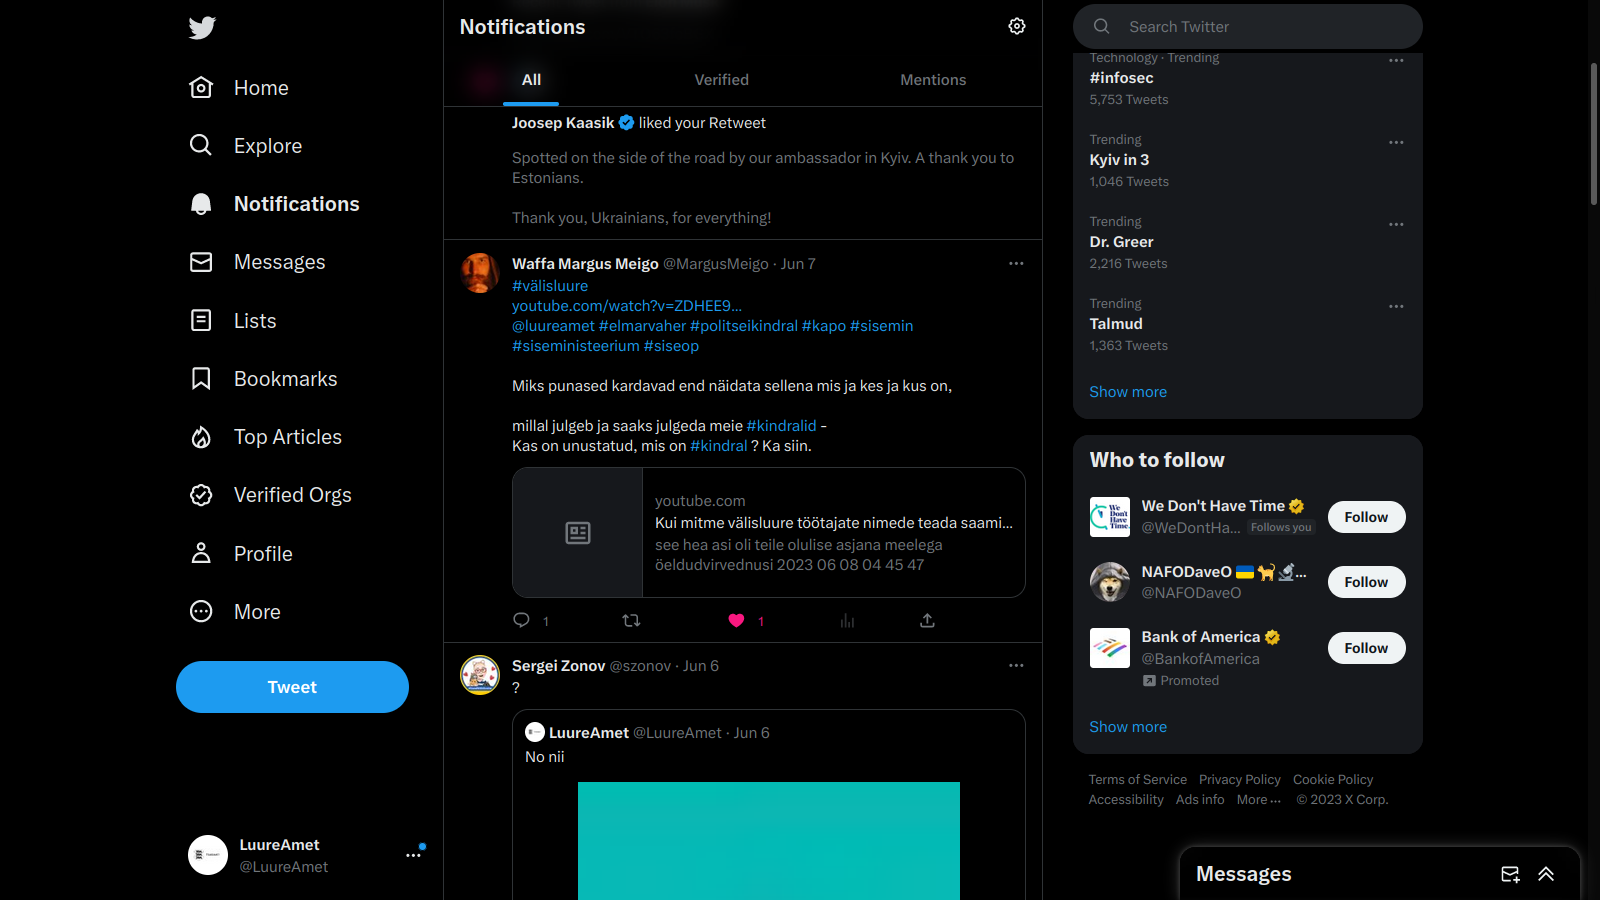Open the #välisluure hashtag
Viewport: 1600px width, 900px height.
click(550, 286)
